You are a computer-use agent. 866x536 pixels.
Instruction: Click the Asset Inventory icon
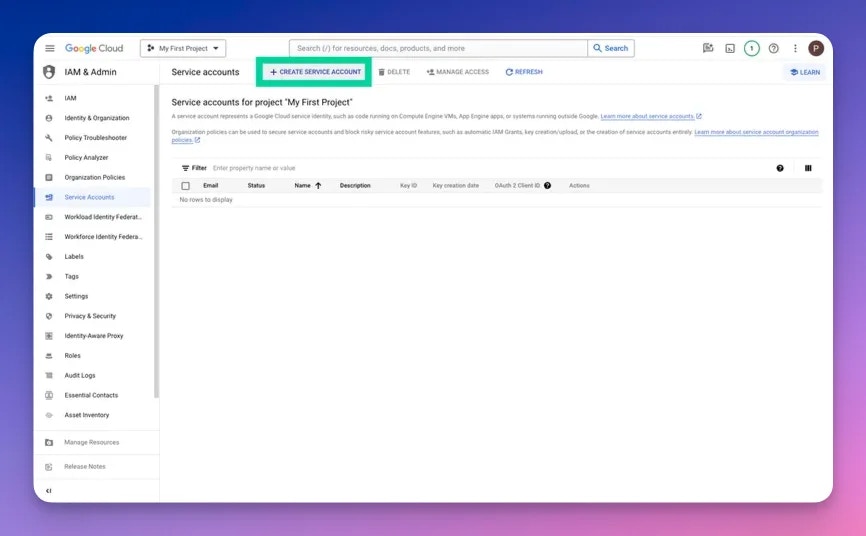pyautogui.click(x=49, y=415)
